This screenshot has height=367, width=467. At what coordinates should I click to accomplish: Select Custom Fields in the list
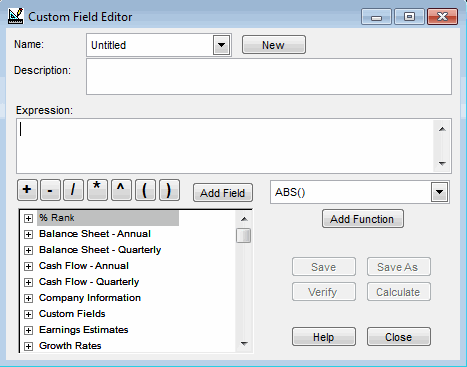(x=72, y=314)
